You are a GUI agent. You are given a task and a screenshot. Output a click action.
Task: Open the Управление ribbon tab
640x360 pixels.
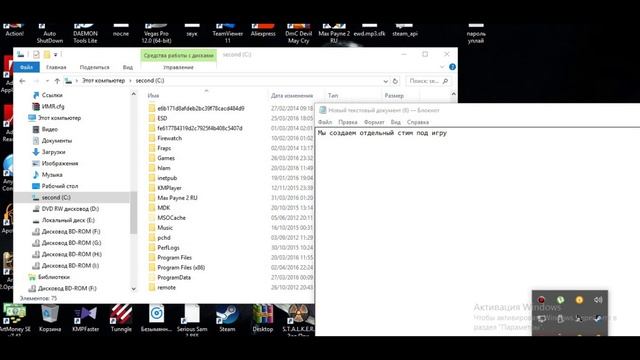(x=178, y=67)
